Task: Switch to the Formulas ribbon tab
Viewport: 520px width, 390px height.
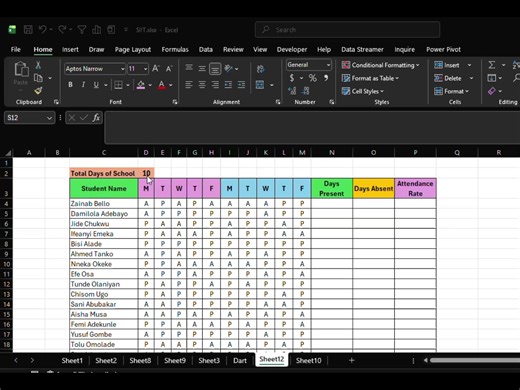Action: point(175,49)
